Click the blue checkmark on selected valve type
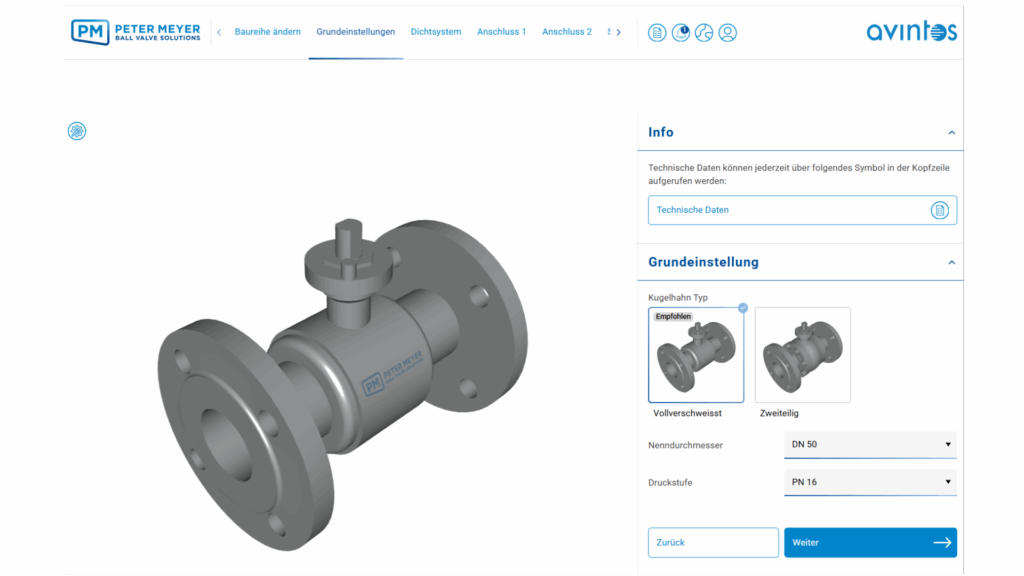 point(743,308)
